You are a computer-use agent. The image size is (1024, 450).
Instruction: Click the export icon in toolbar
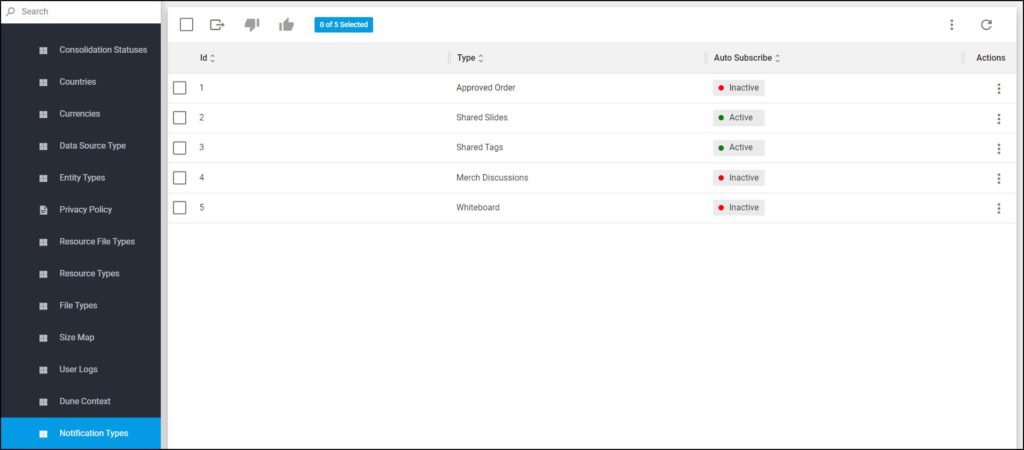click(x=217, y=25)
